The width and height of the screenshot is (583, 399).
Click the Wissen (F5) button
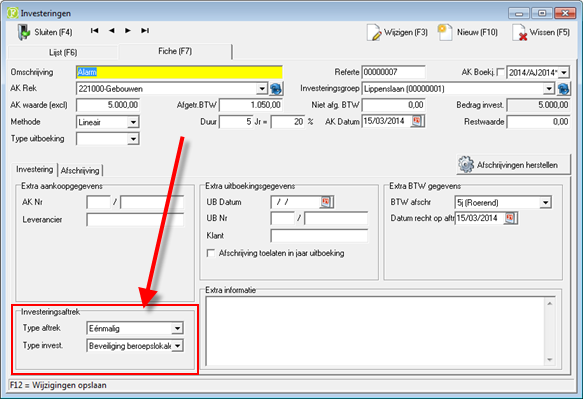541,32
